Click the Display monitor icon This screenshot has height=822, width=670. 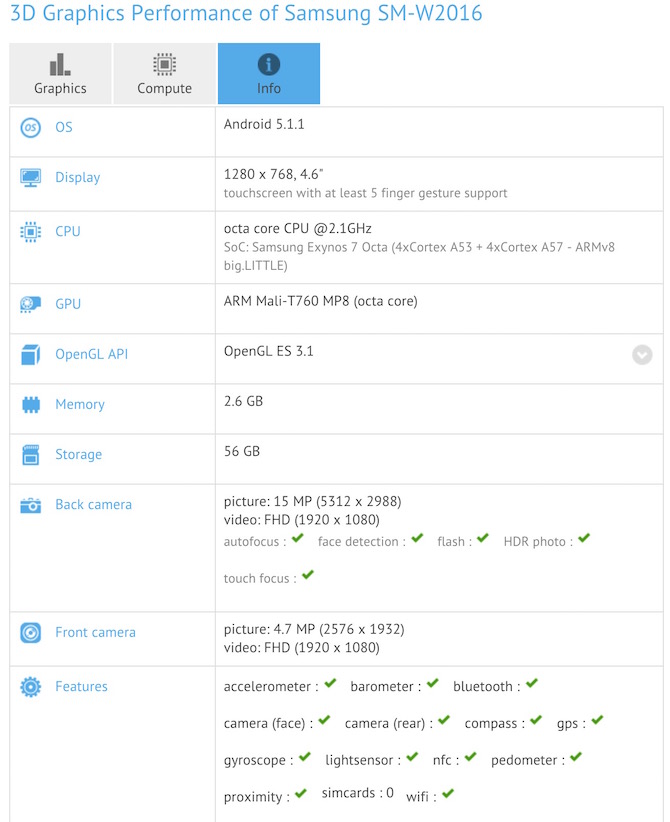click(x=30, y=178)
